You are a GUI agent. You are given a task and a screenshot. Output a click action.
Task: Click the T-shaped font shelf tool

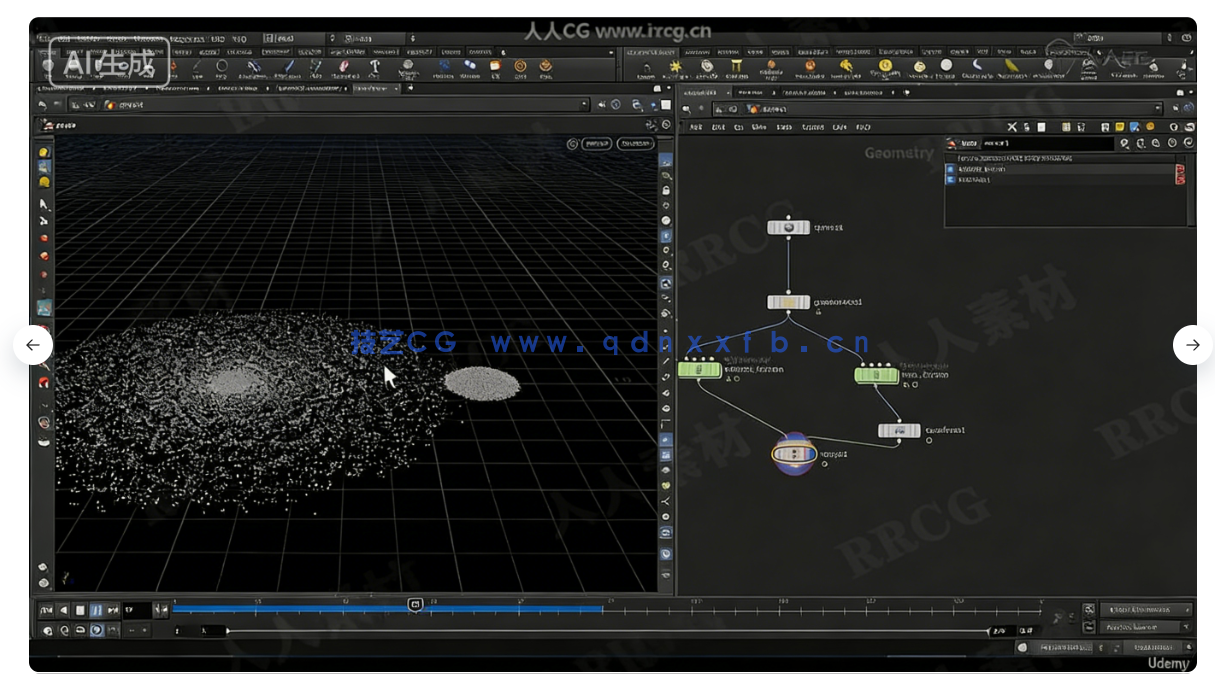click(375, 67)
